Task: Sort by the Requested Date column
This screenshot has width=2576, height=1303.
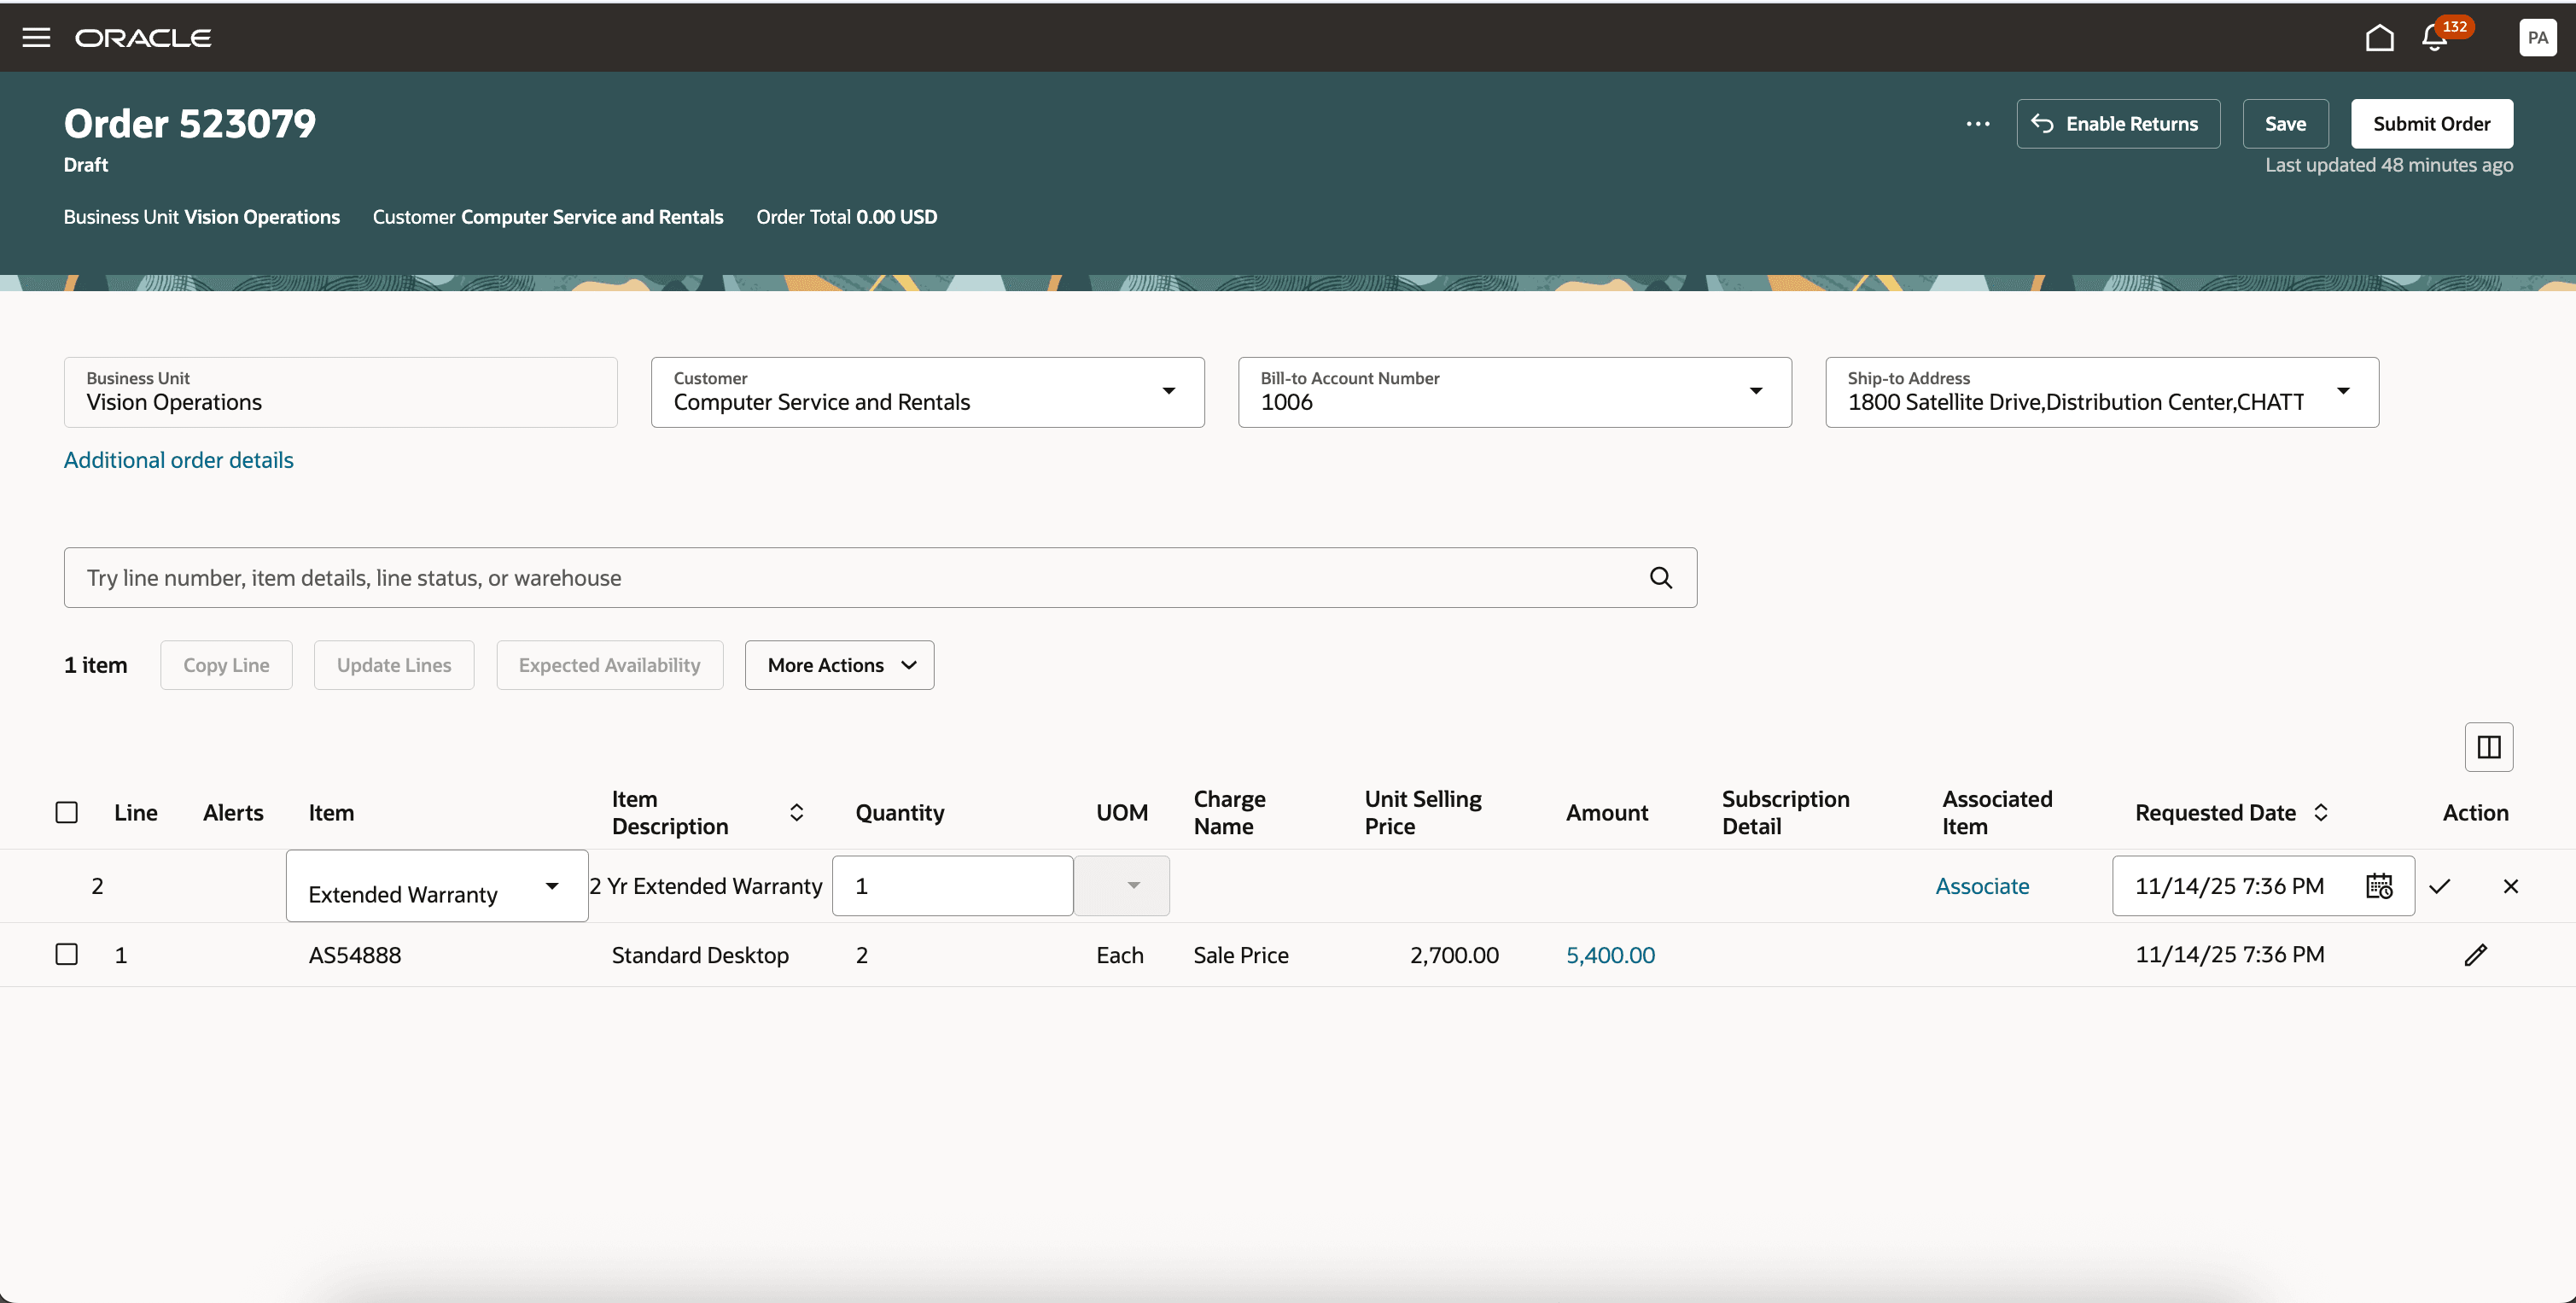Action: click(2321, 812)
